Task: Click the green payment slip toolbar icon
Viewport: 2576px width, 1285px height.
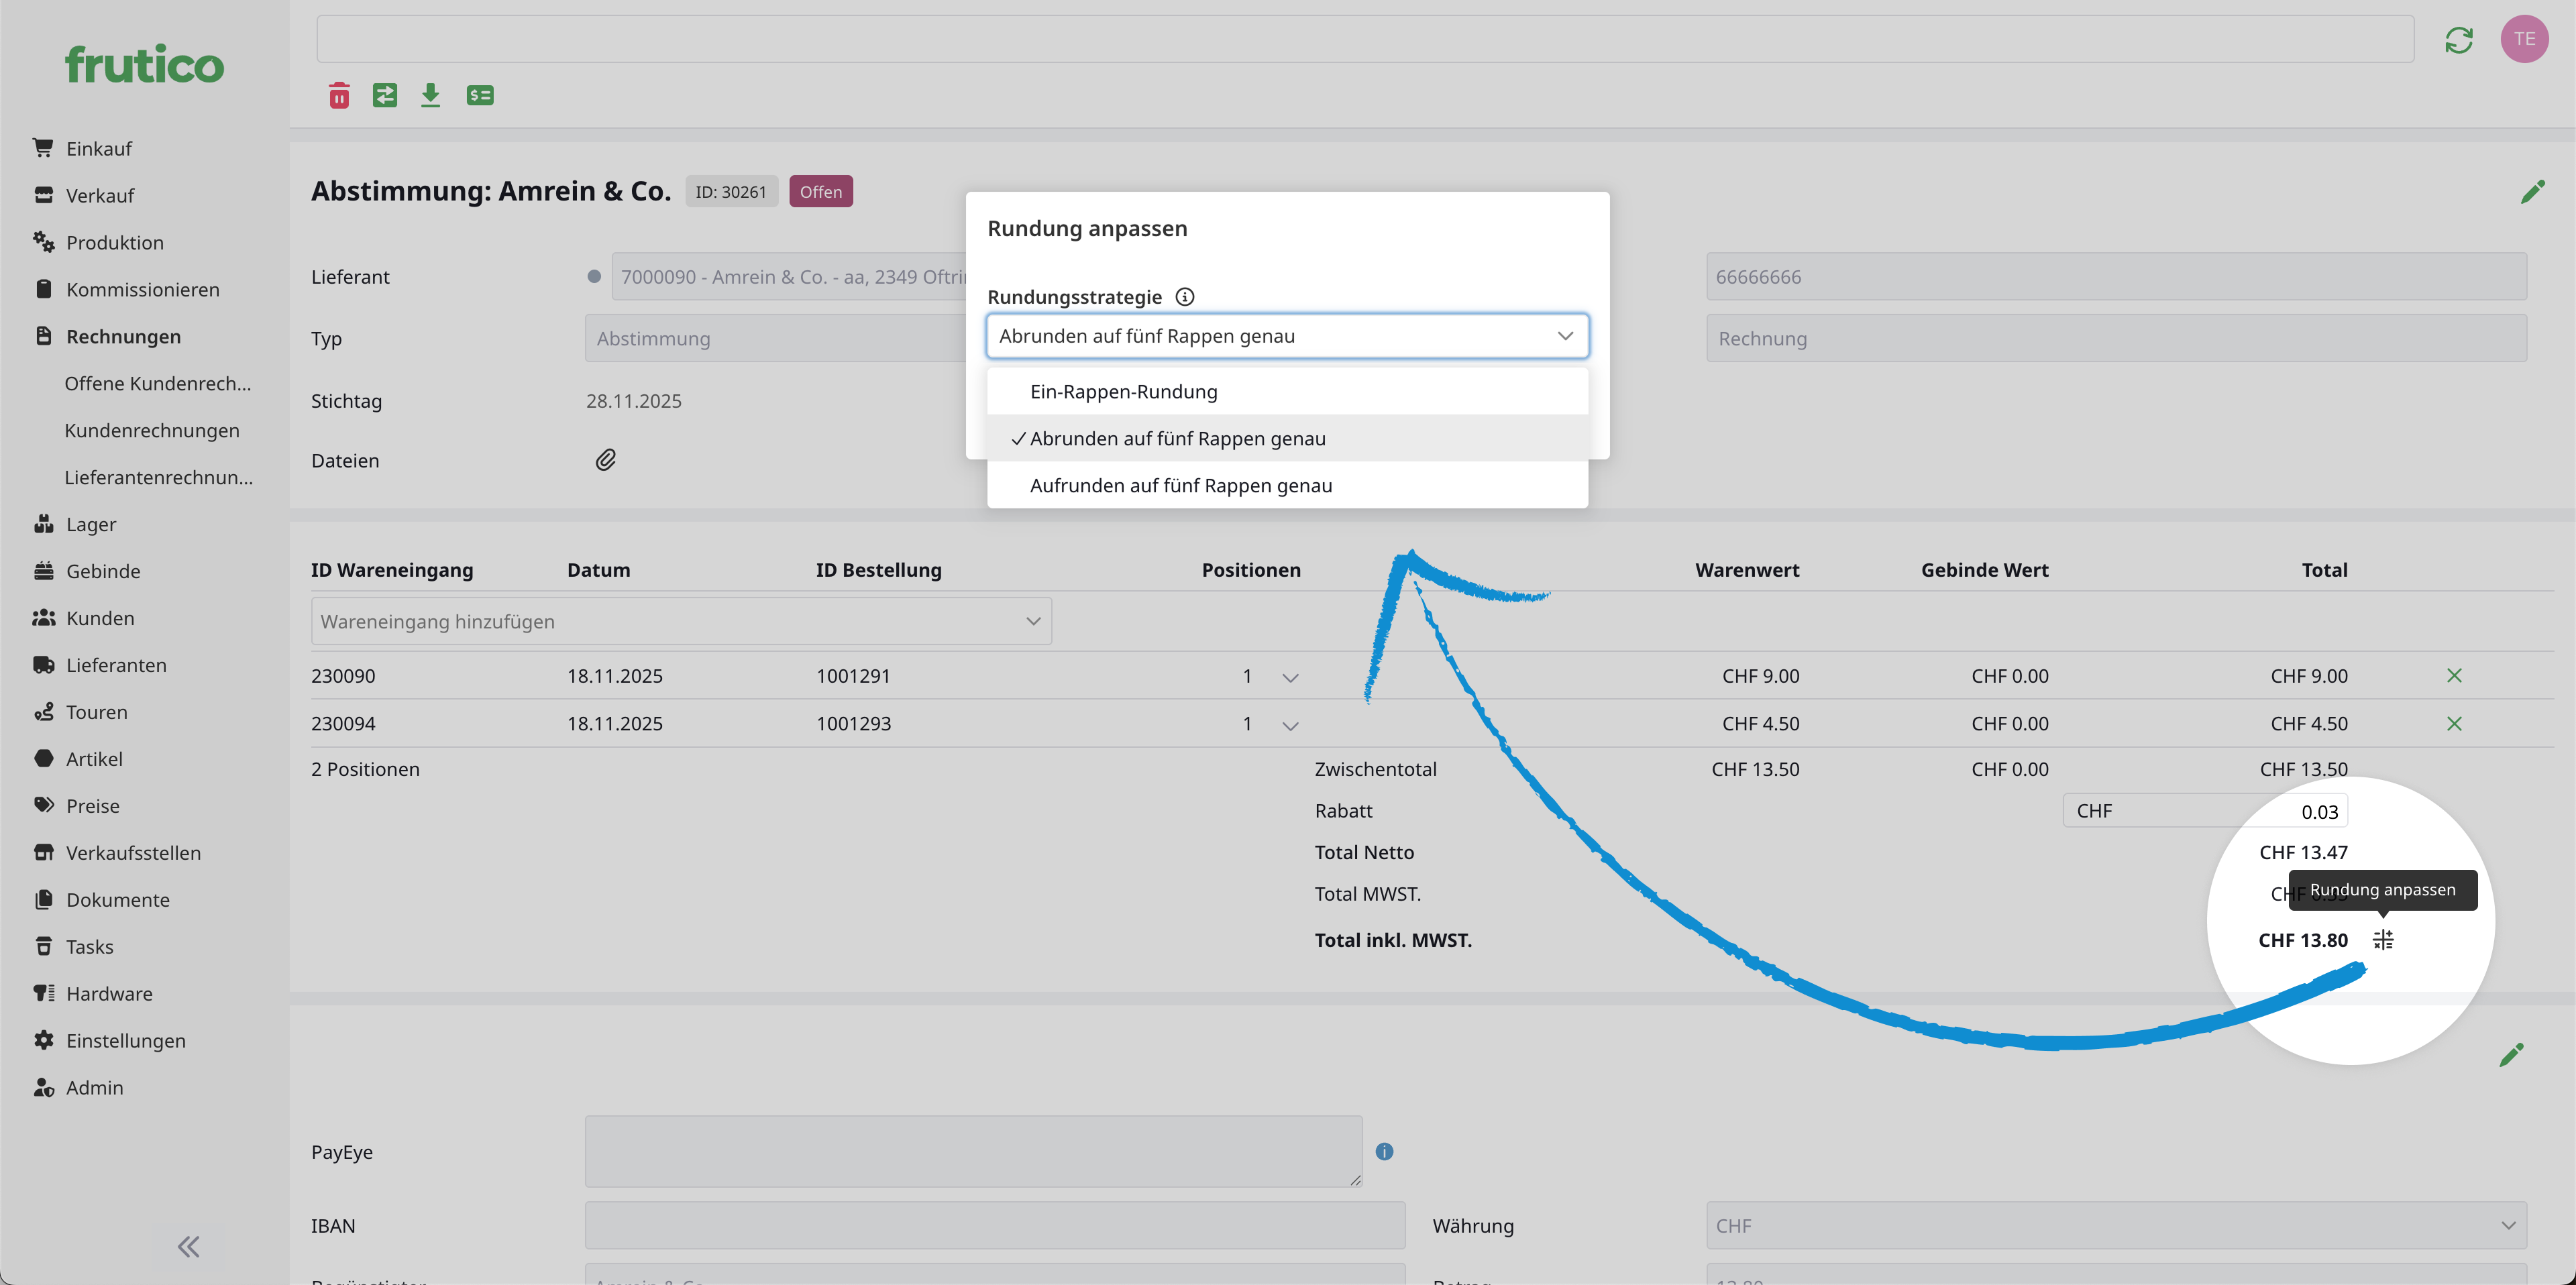Action: (x=480, y=96)
